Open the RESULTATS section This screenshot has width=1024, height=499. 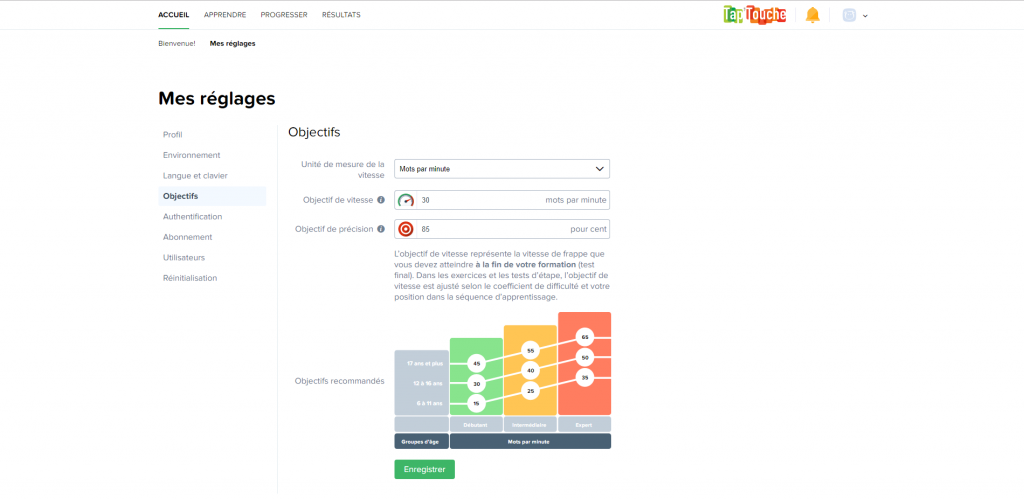click(x=341, y=15)
